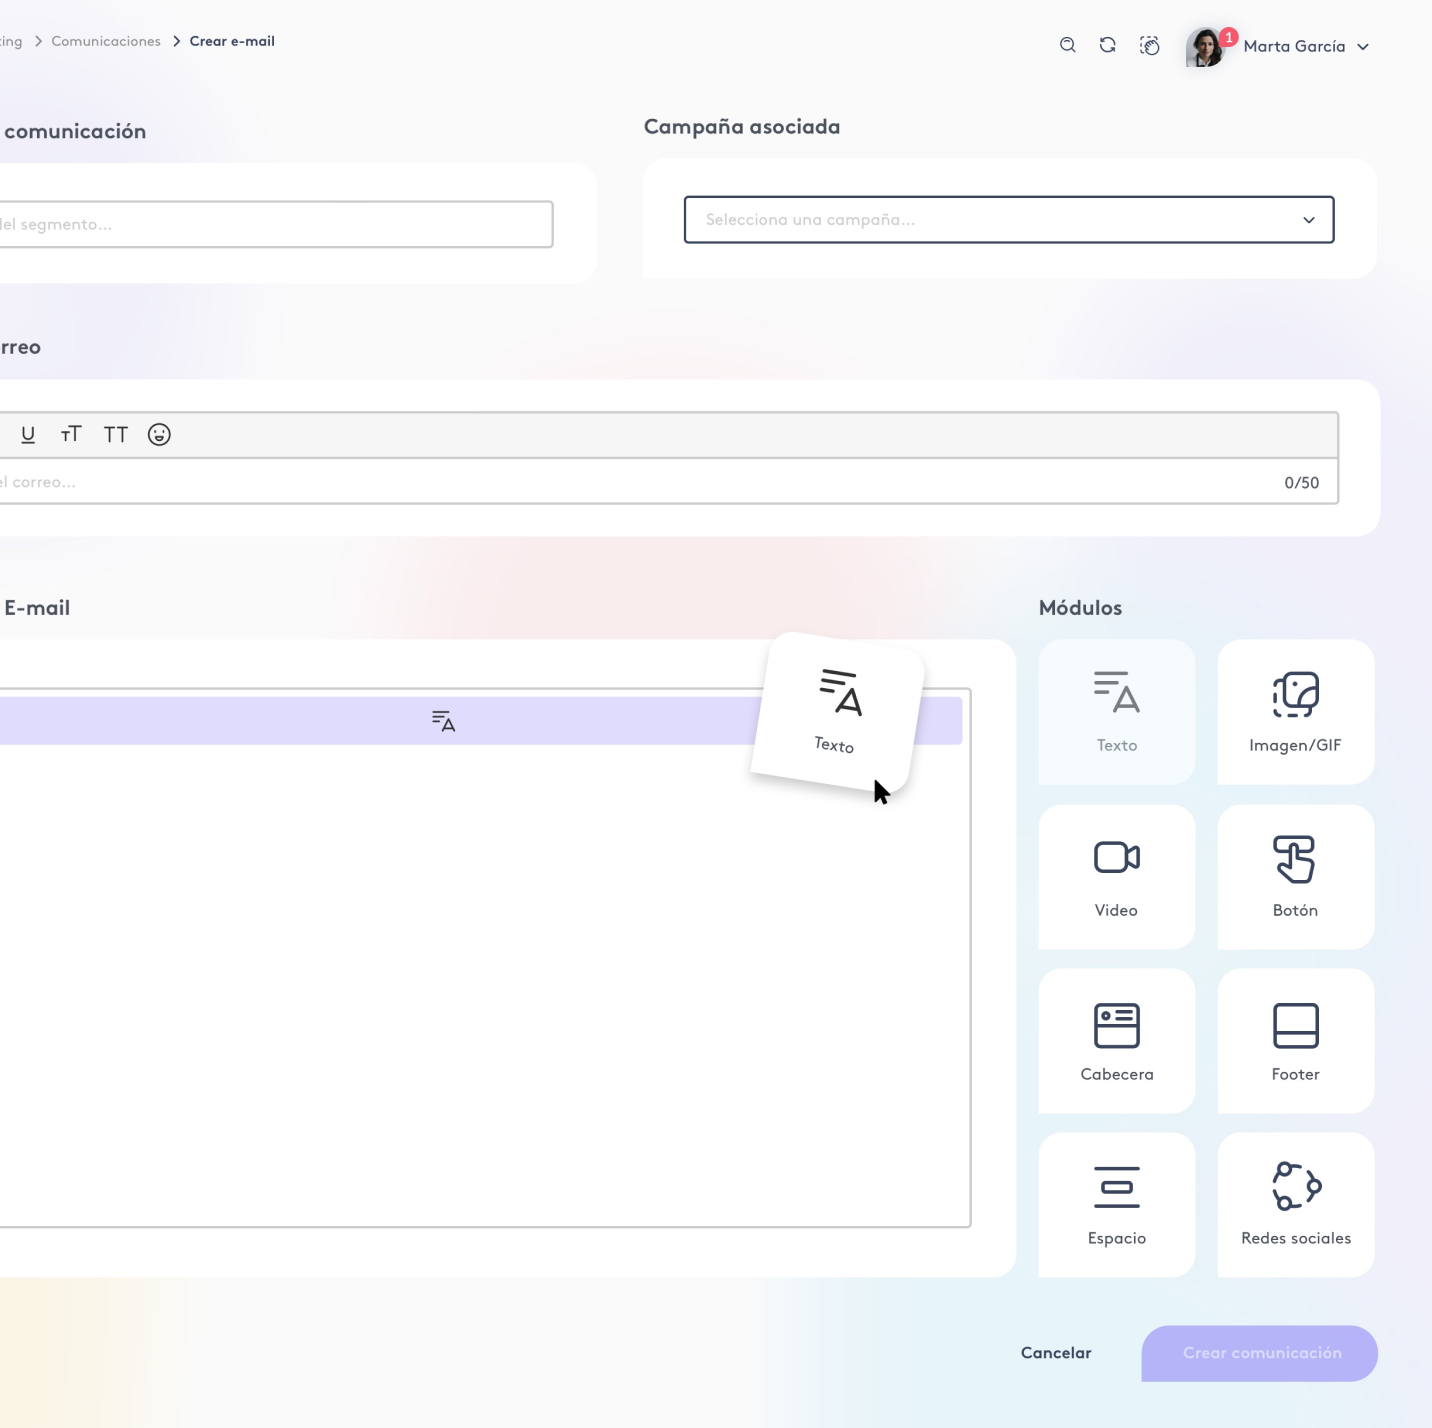Click the Crear comunicación button
Image resolution: width=1432 pixels, height=1428 pixels.
click(x=1259, y=1353)
